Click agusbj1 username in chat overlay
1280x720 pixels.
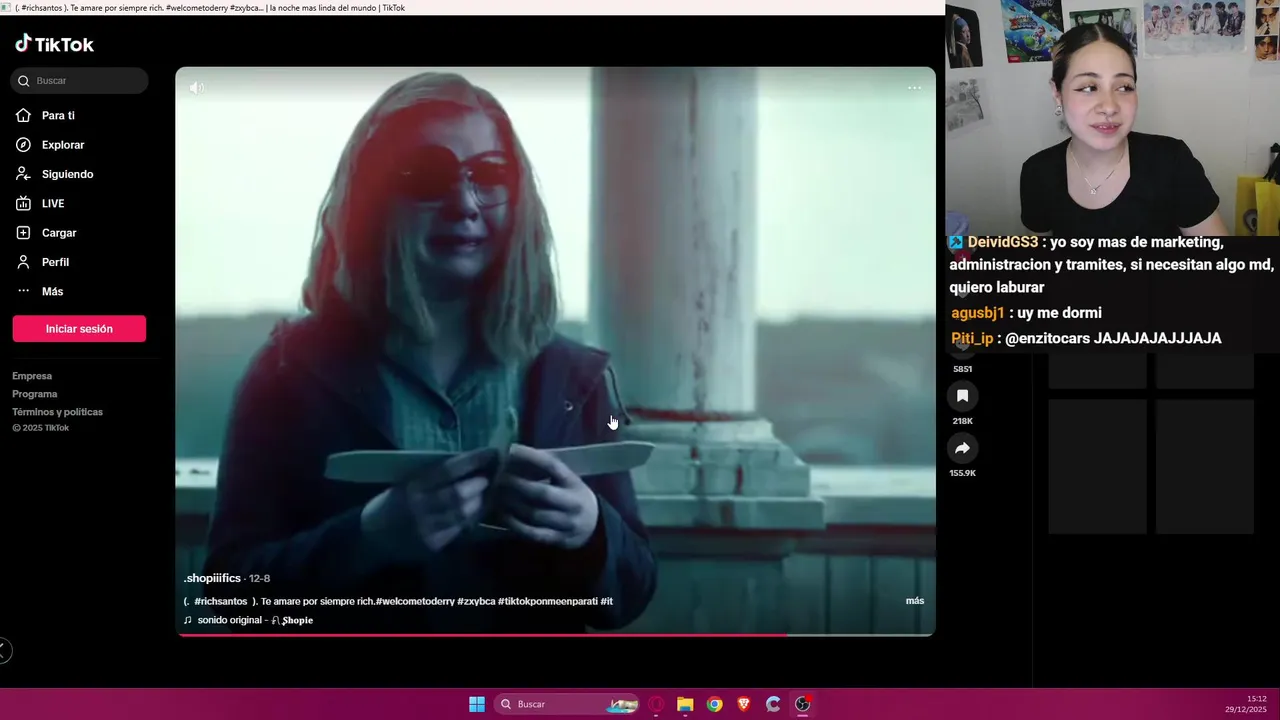(977, 313)
